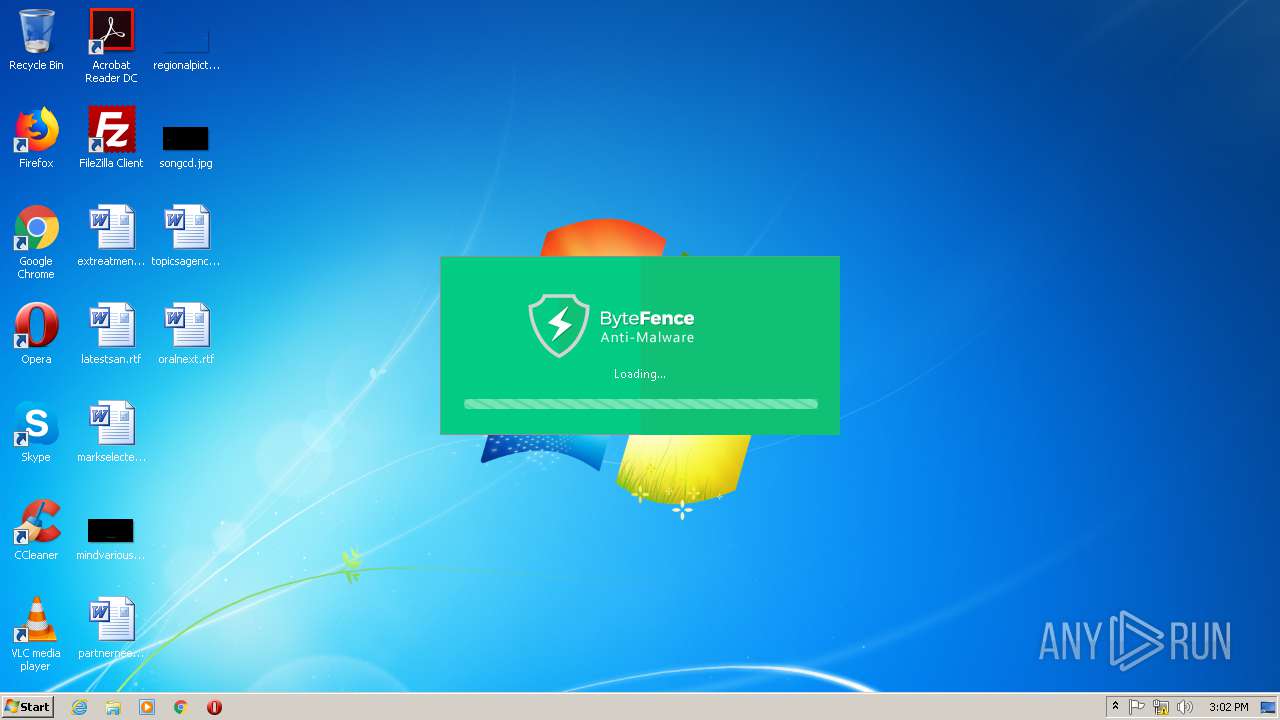Click the Show desktop button
The image size is (1280, 720).
[x=1268, y=707]
